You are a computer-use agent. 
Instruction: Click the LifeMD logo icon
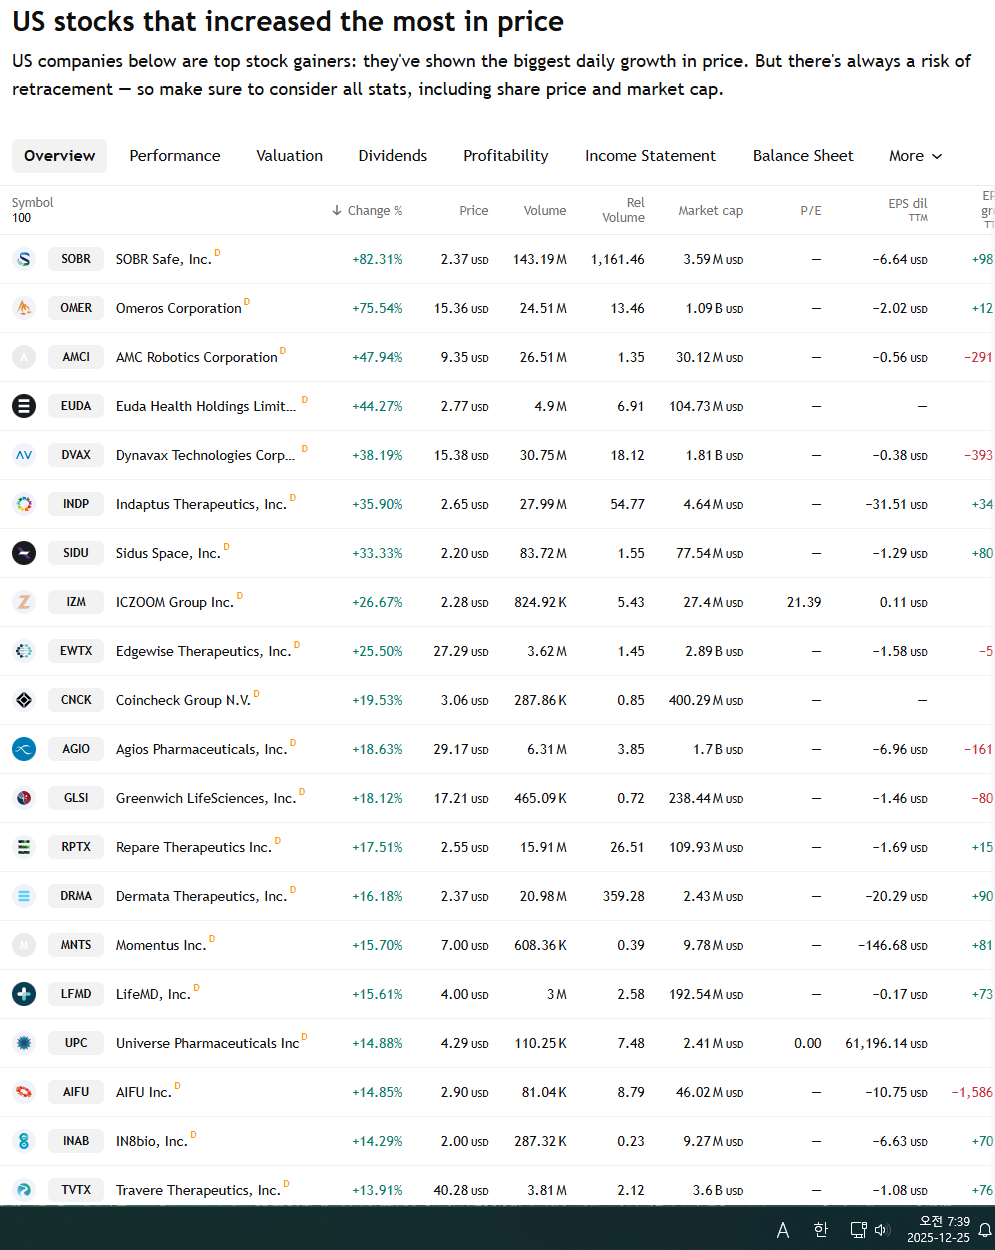pos(24,994)
